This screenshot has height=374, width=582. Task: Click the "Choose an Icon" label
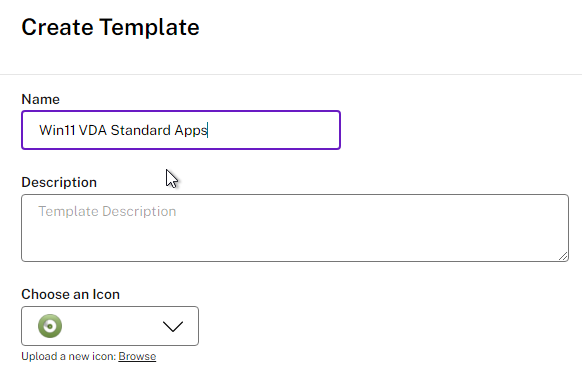71,295
